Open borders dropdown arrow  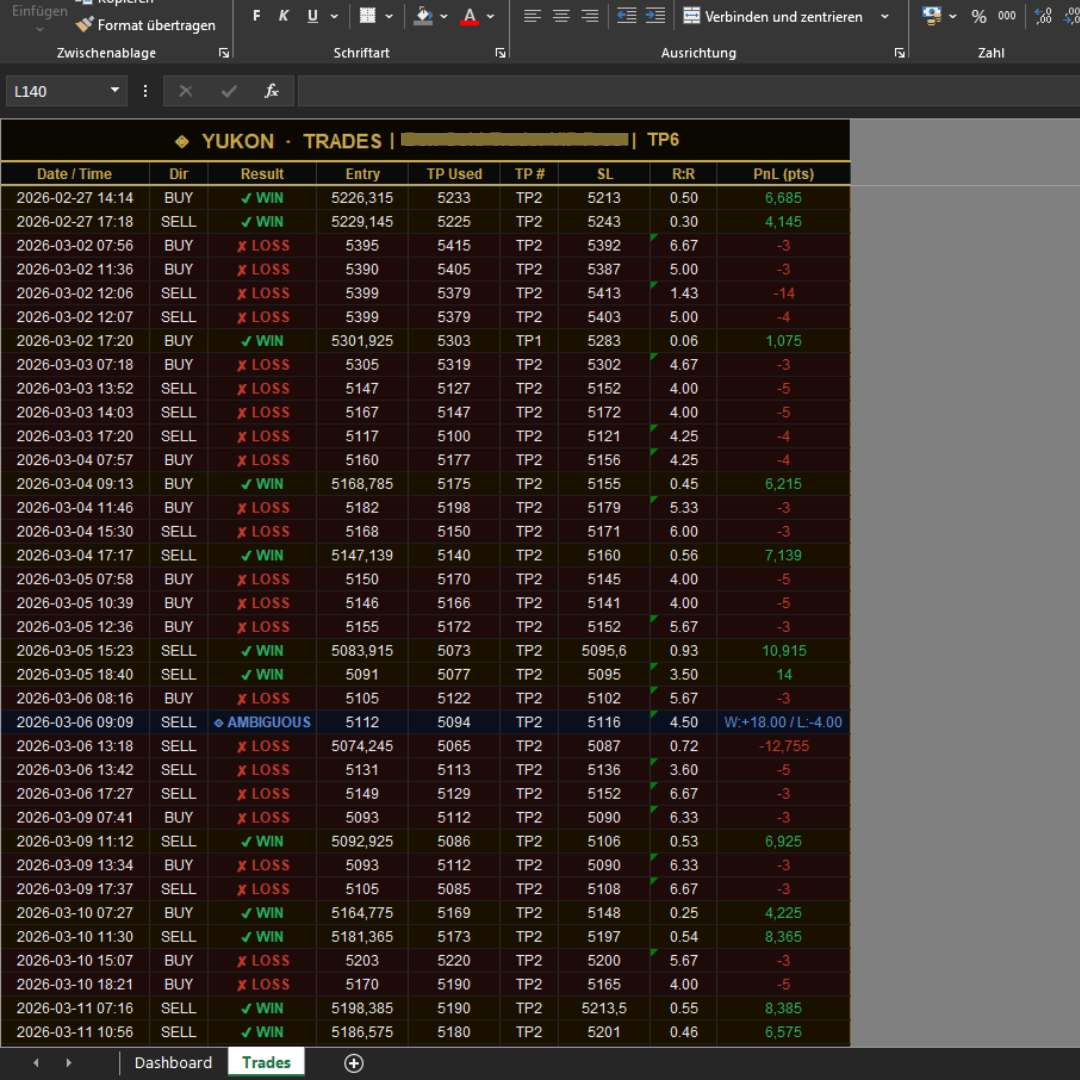pos(389,16)
